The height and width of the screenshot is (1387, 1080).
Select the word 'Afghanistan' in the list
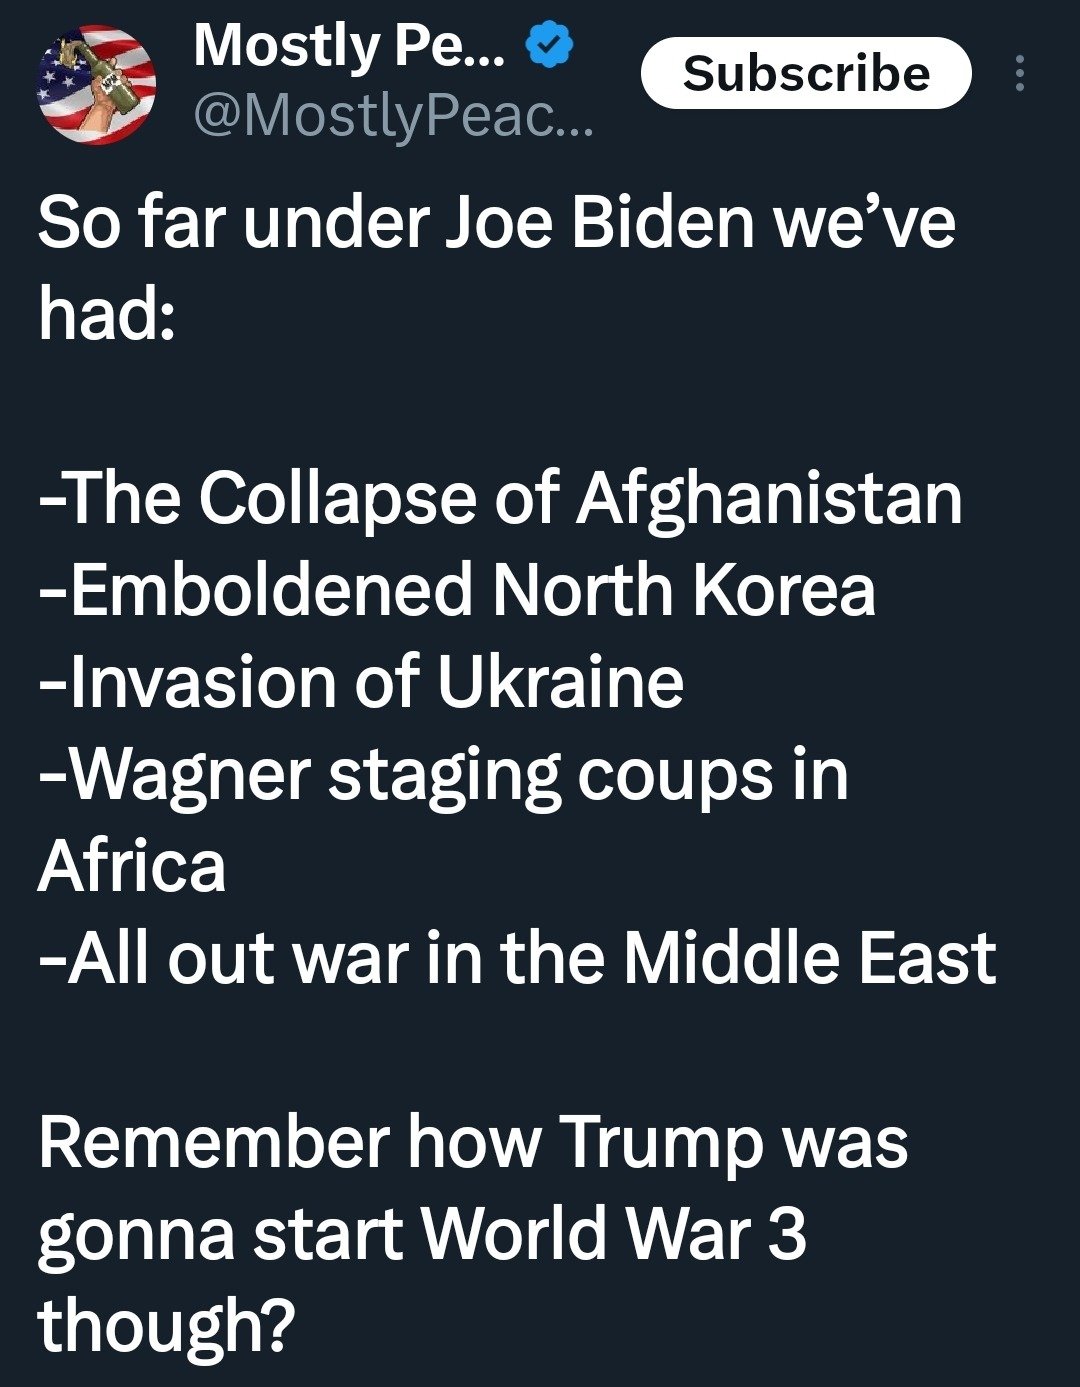(769, 500)
